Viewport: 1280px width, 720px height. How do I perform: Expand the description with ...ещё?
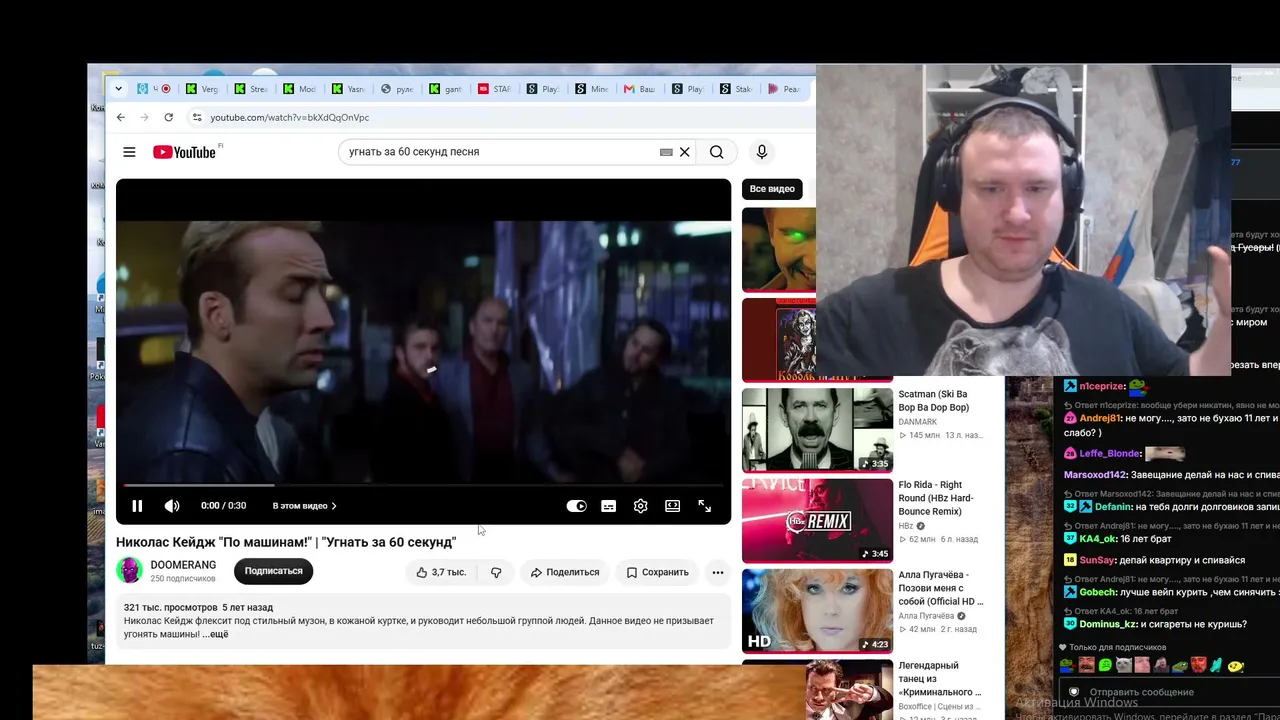click(x=215, y=634)
